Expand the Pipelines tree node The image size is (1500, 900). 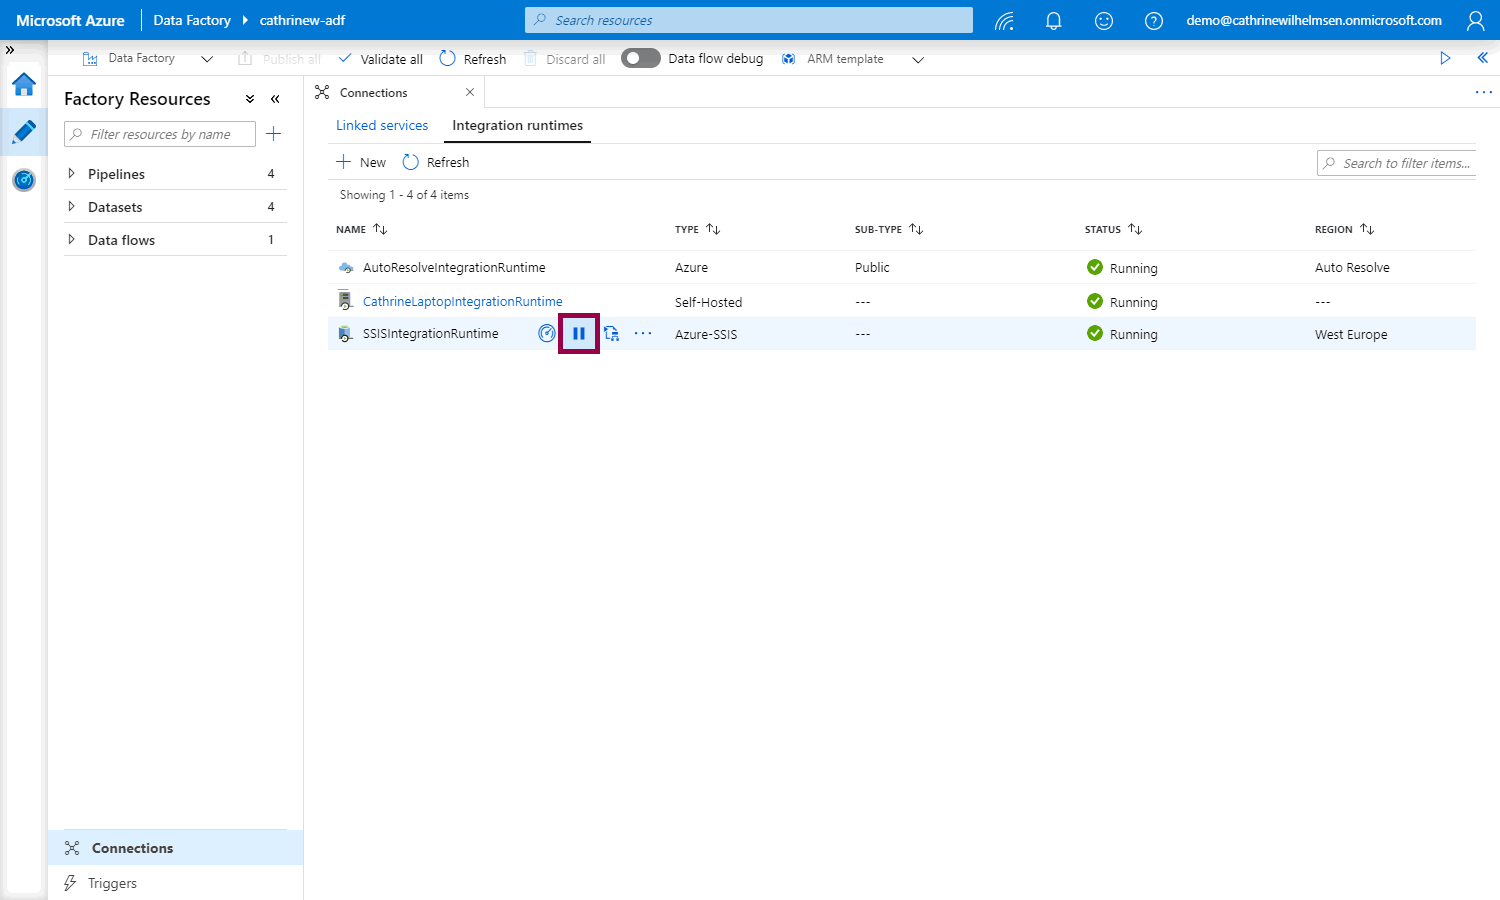click(x=71, y=174)
